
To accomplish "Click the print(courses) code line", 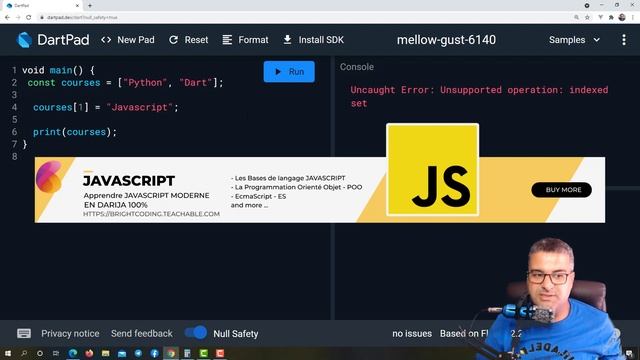I will click(75, 132).
